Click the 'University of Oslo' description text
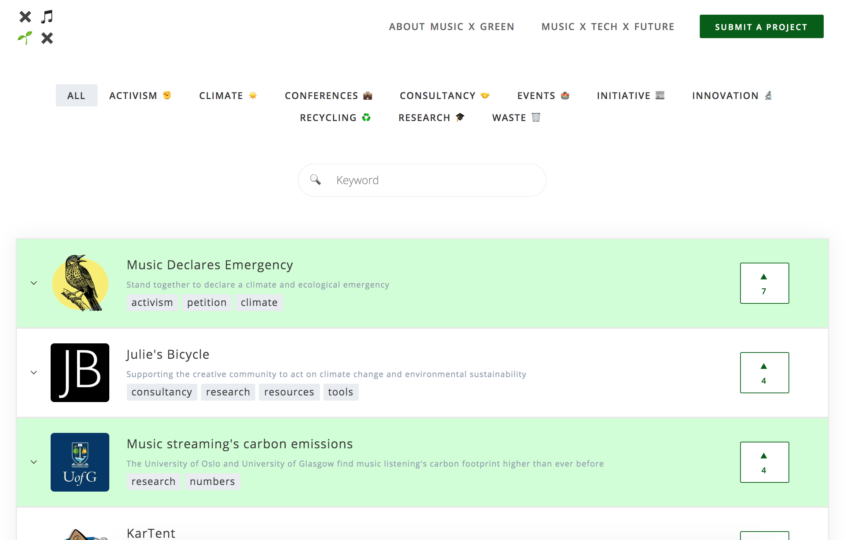The height and width of the screenshot is (540, 845). tap(365, 463)
